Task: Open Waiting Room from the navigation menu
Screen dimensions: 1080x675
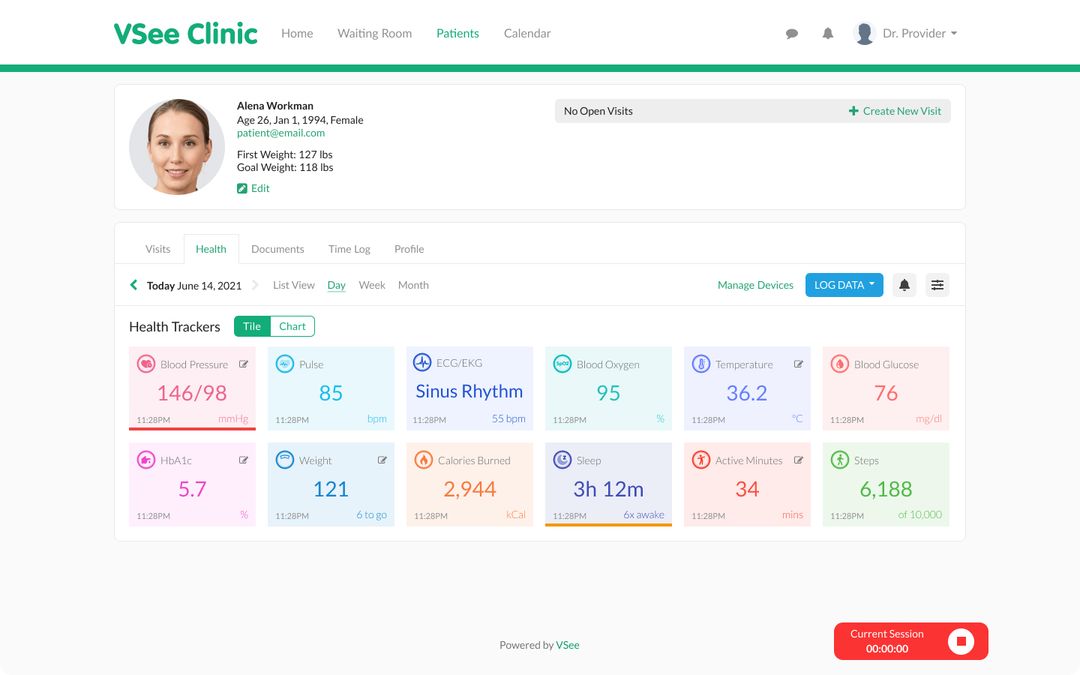Action: click(x=374, y=33)
